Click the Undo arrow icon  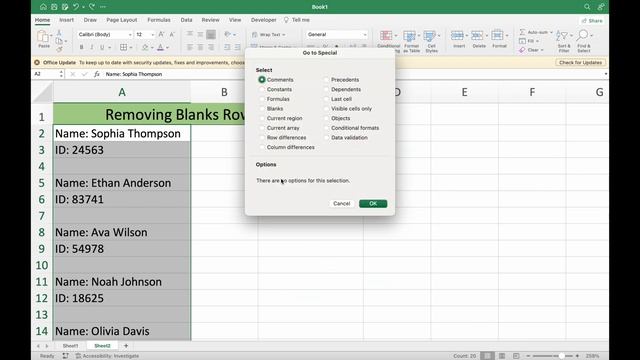76,7
